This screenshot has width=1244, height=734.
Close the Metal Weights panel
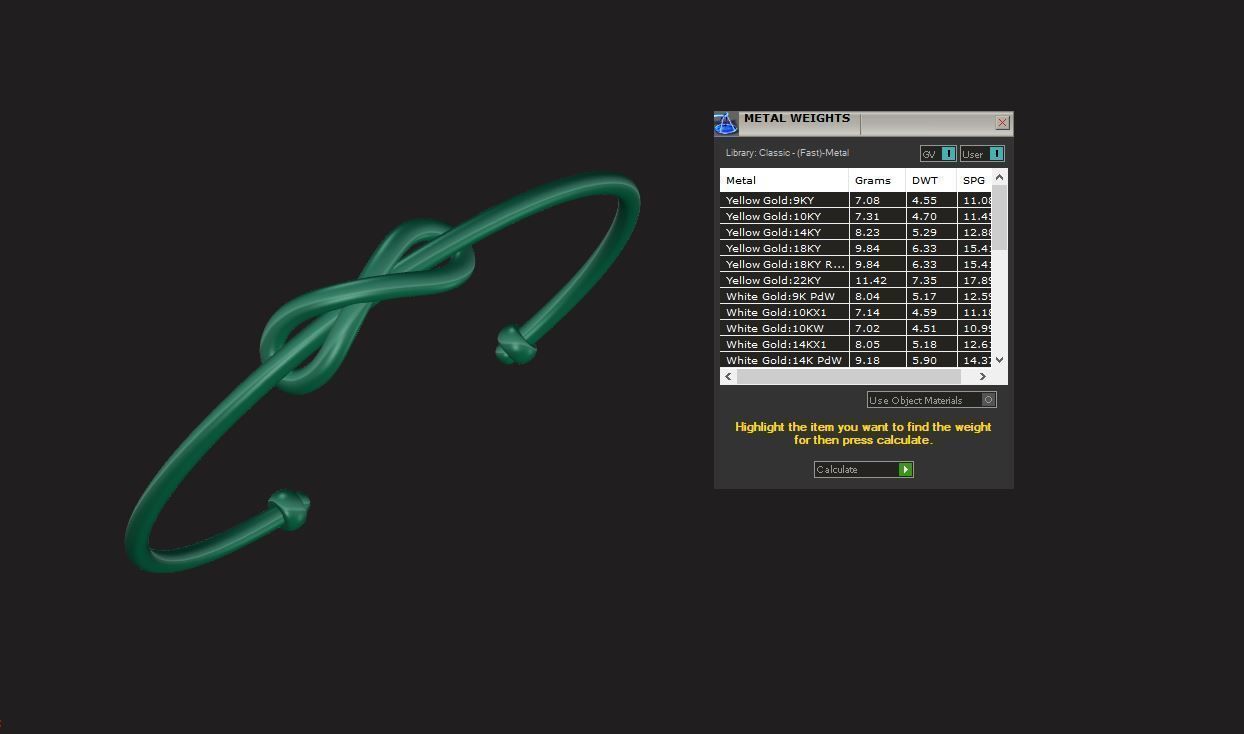[x=1002, y=123]
